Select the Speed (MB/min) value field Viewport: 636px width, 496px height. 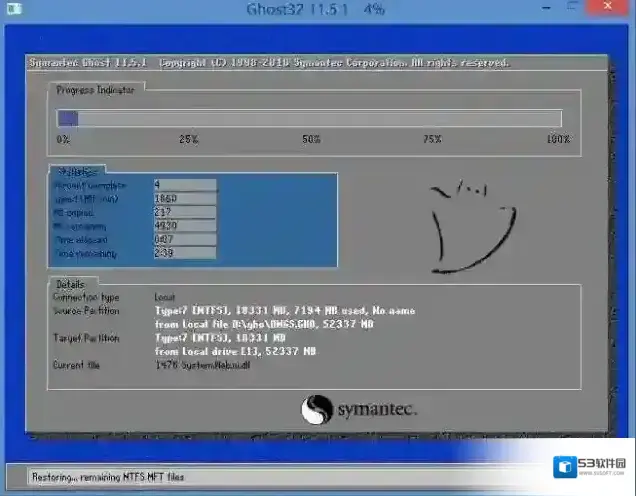(184, 198)
